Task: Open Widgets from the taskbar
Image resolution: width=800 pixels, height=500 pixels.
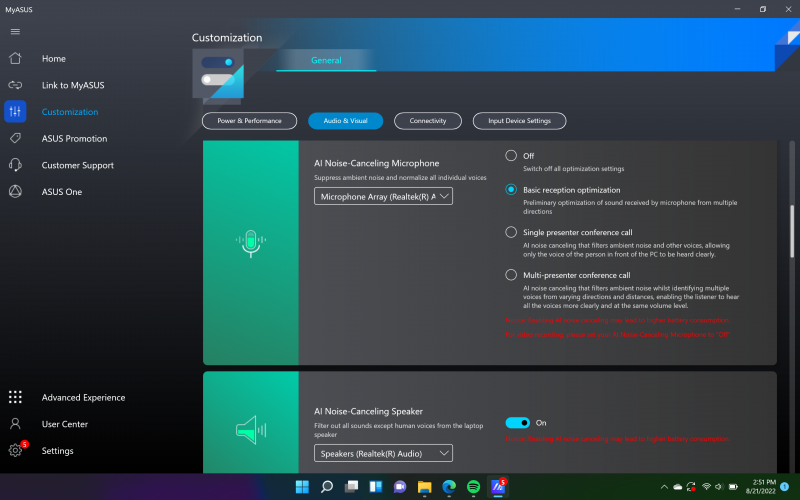Action: 376,487
